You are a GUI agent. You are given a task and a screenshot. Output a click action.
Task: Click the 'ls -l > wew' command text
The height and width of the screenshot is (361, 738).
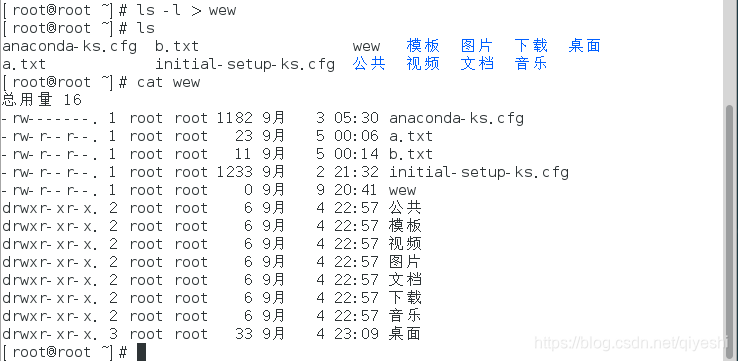(186, 10)
